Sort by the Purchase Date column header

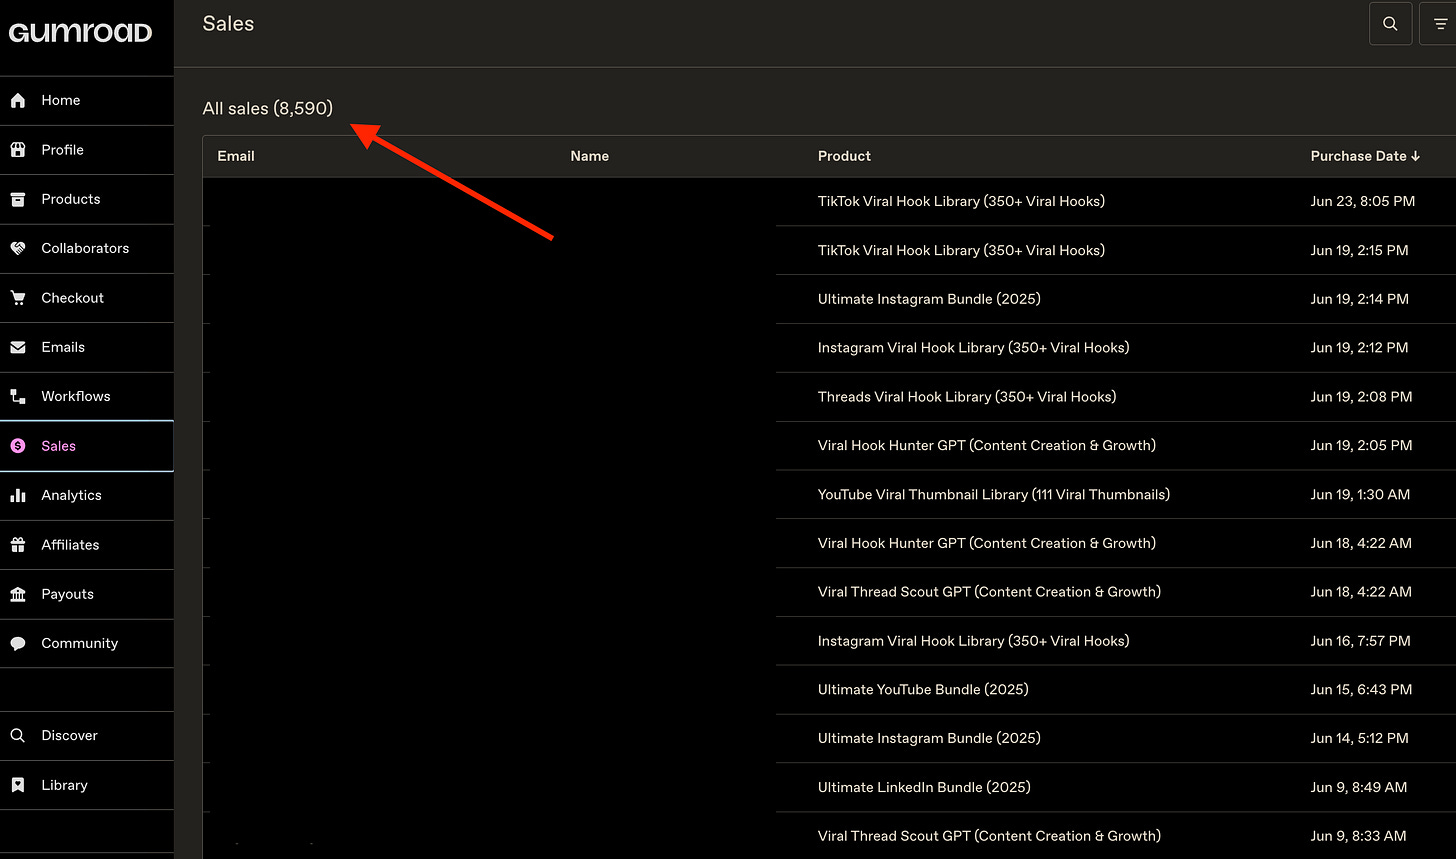coord(1365,156)
